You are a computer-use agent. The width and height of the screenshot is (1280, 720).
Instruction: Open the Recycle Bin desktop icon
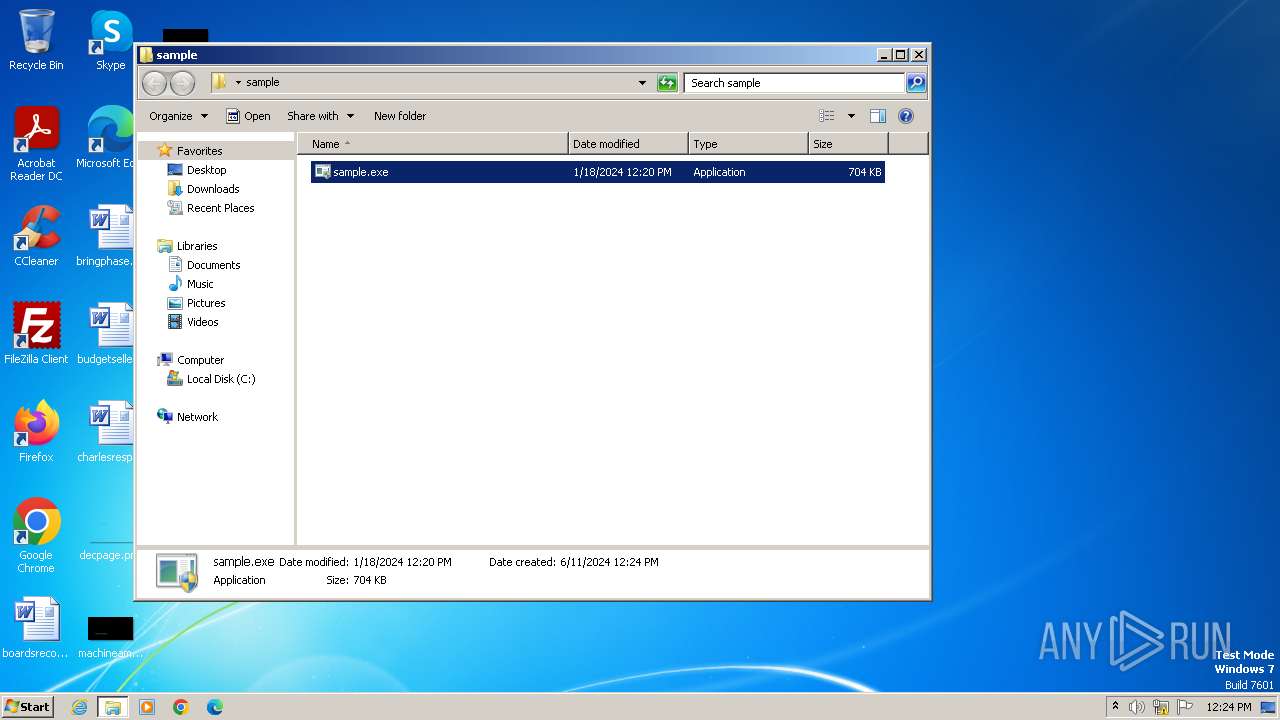tap(36, 40)
